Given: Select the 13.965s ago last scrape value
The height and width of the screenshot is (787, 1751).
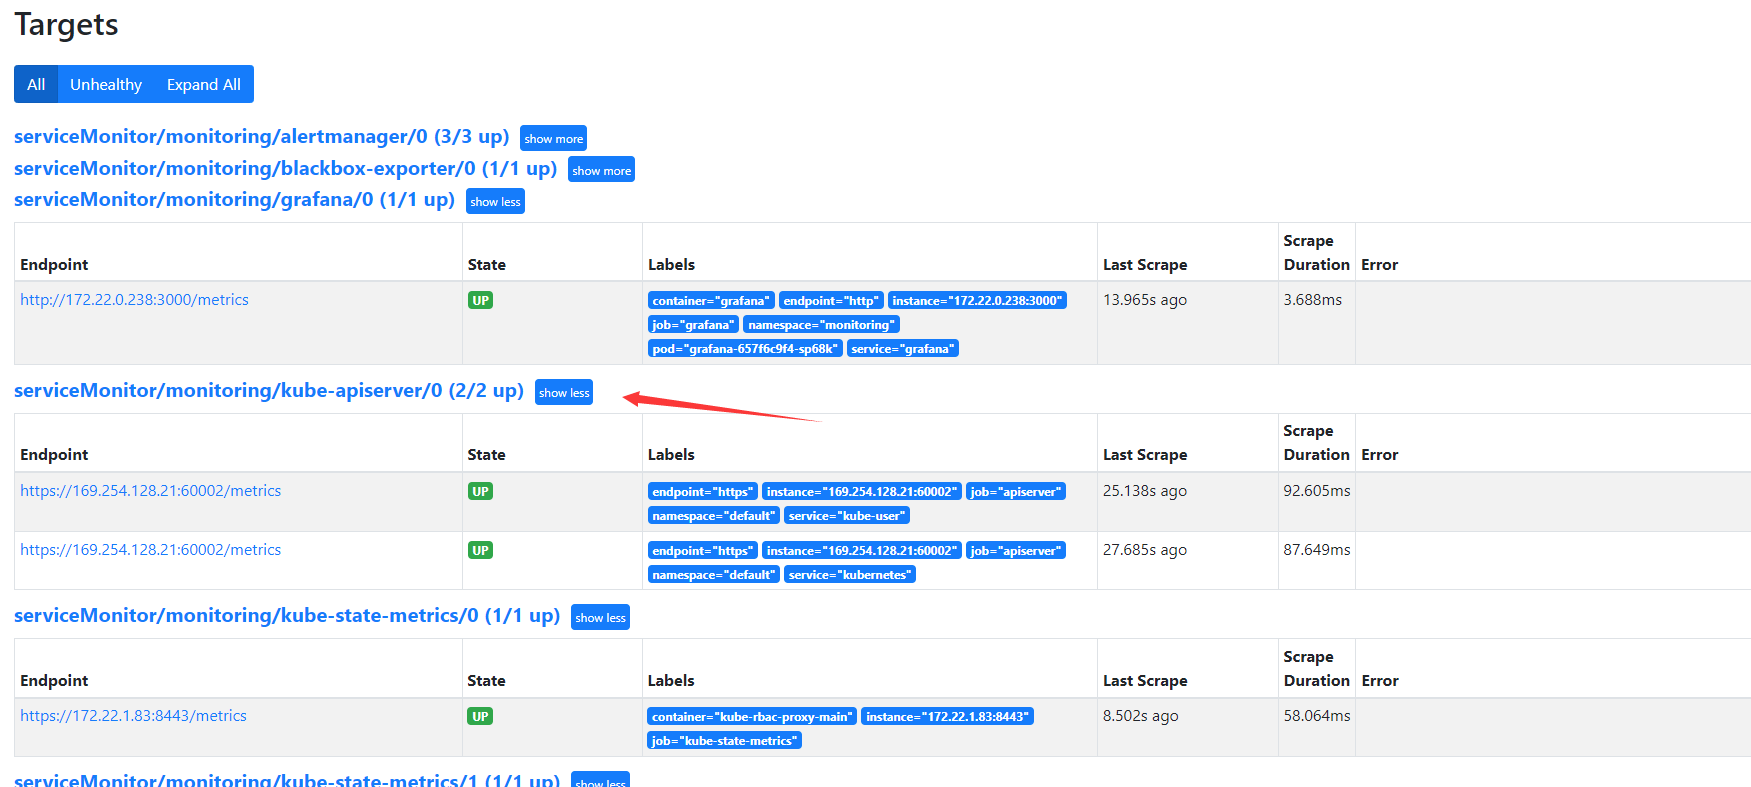Looking at the screenshot, I should pyautogui.click(x=1145, y=300).
